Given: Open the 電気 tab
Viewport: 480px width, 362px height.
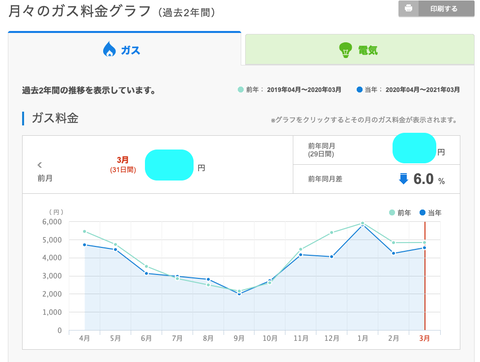Looking at the screenshot, I should pyautogui.click(x=360, y=50).
